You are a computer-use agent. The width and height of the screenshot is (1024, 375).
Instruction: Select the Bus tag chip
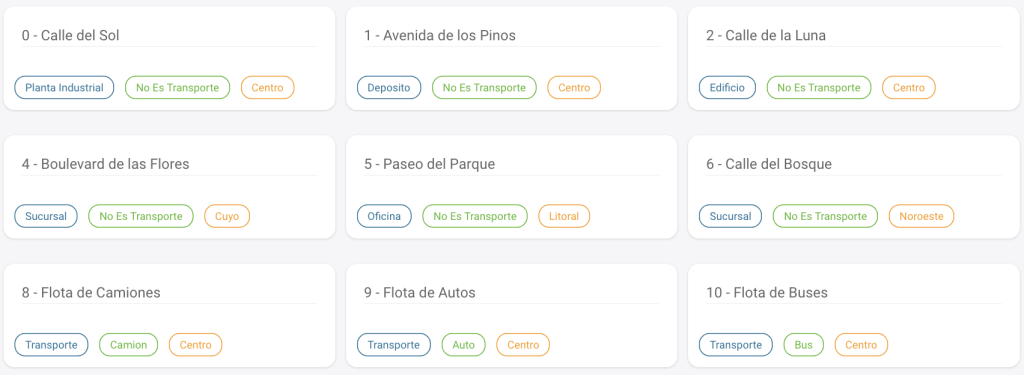pos(803,345)
